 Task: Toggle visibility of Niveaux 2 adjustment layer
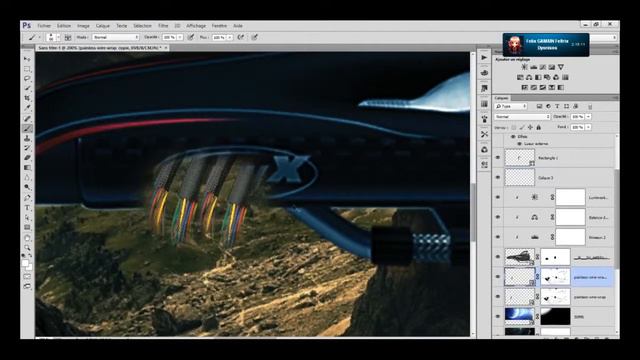(x=498, y=237)
